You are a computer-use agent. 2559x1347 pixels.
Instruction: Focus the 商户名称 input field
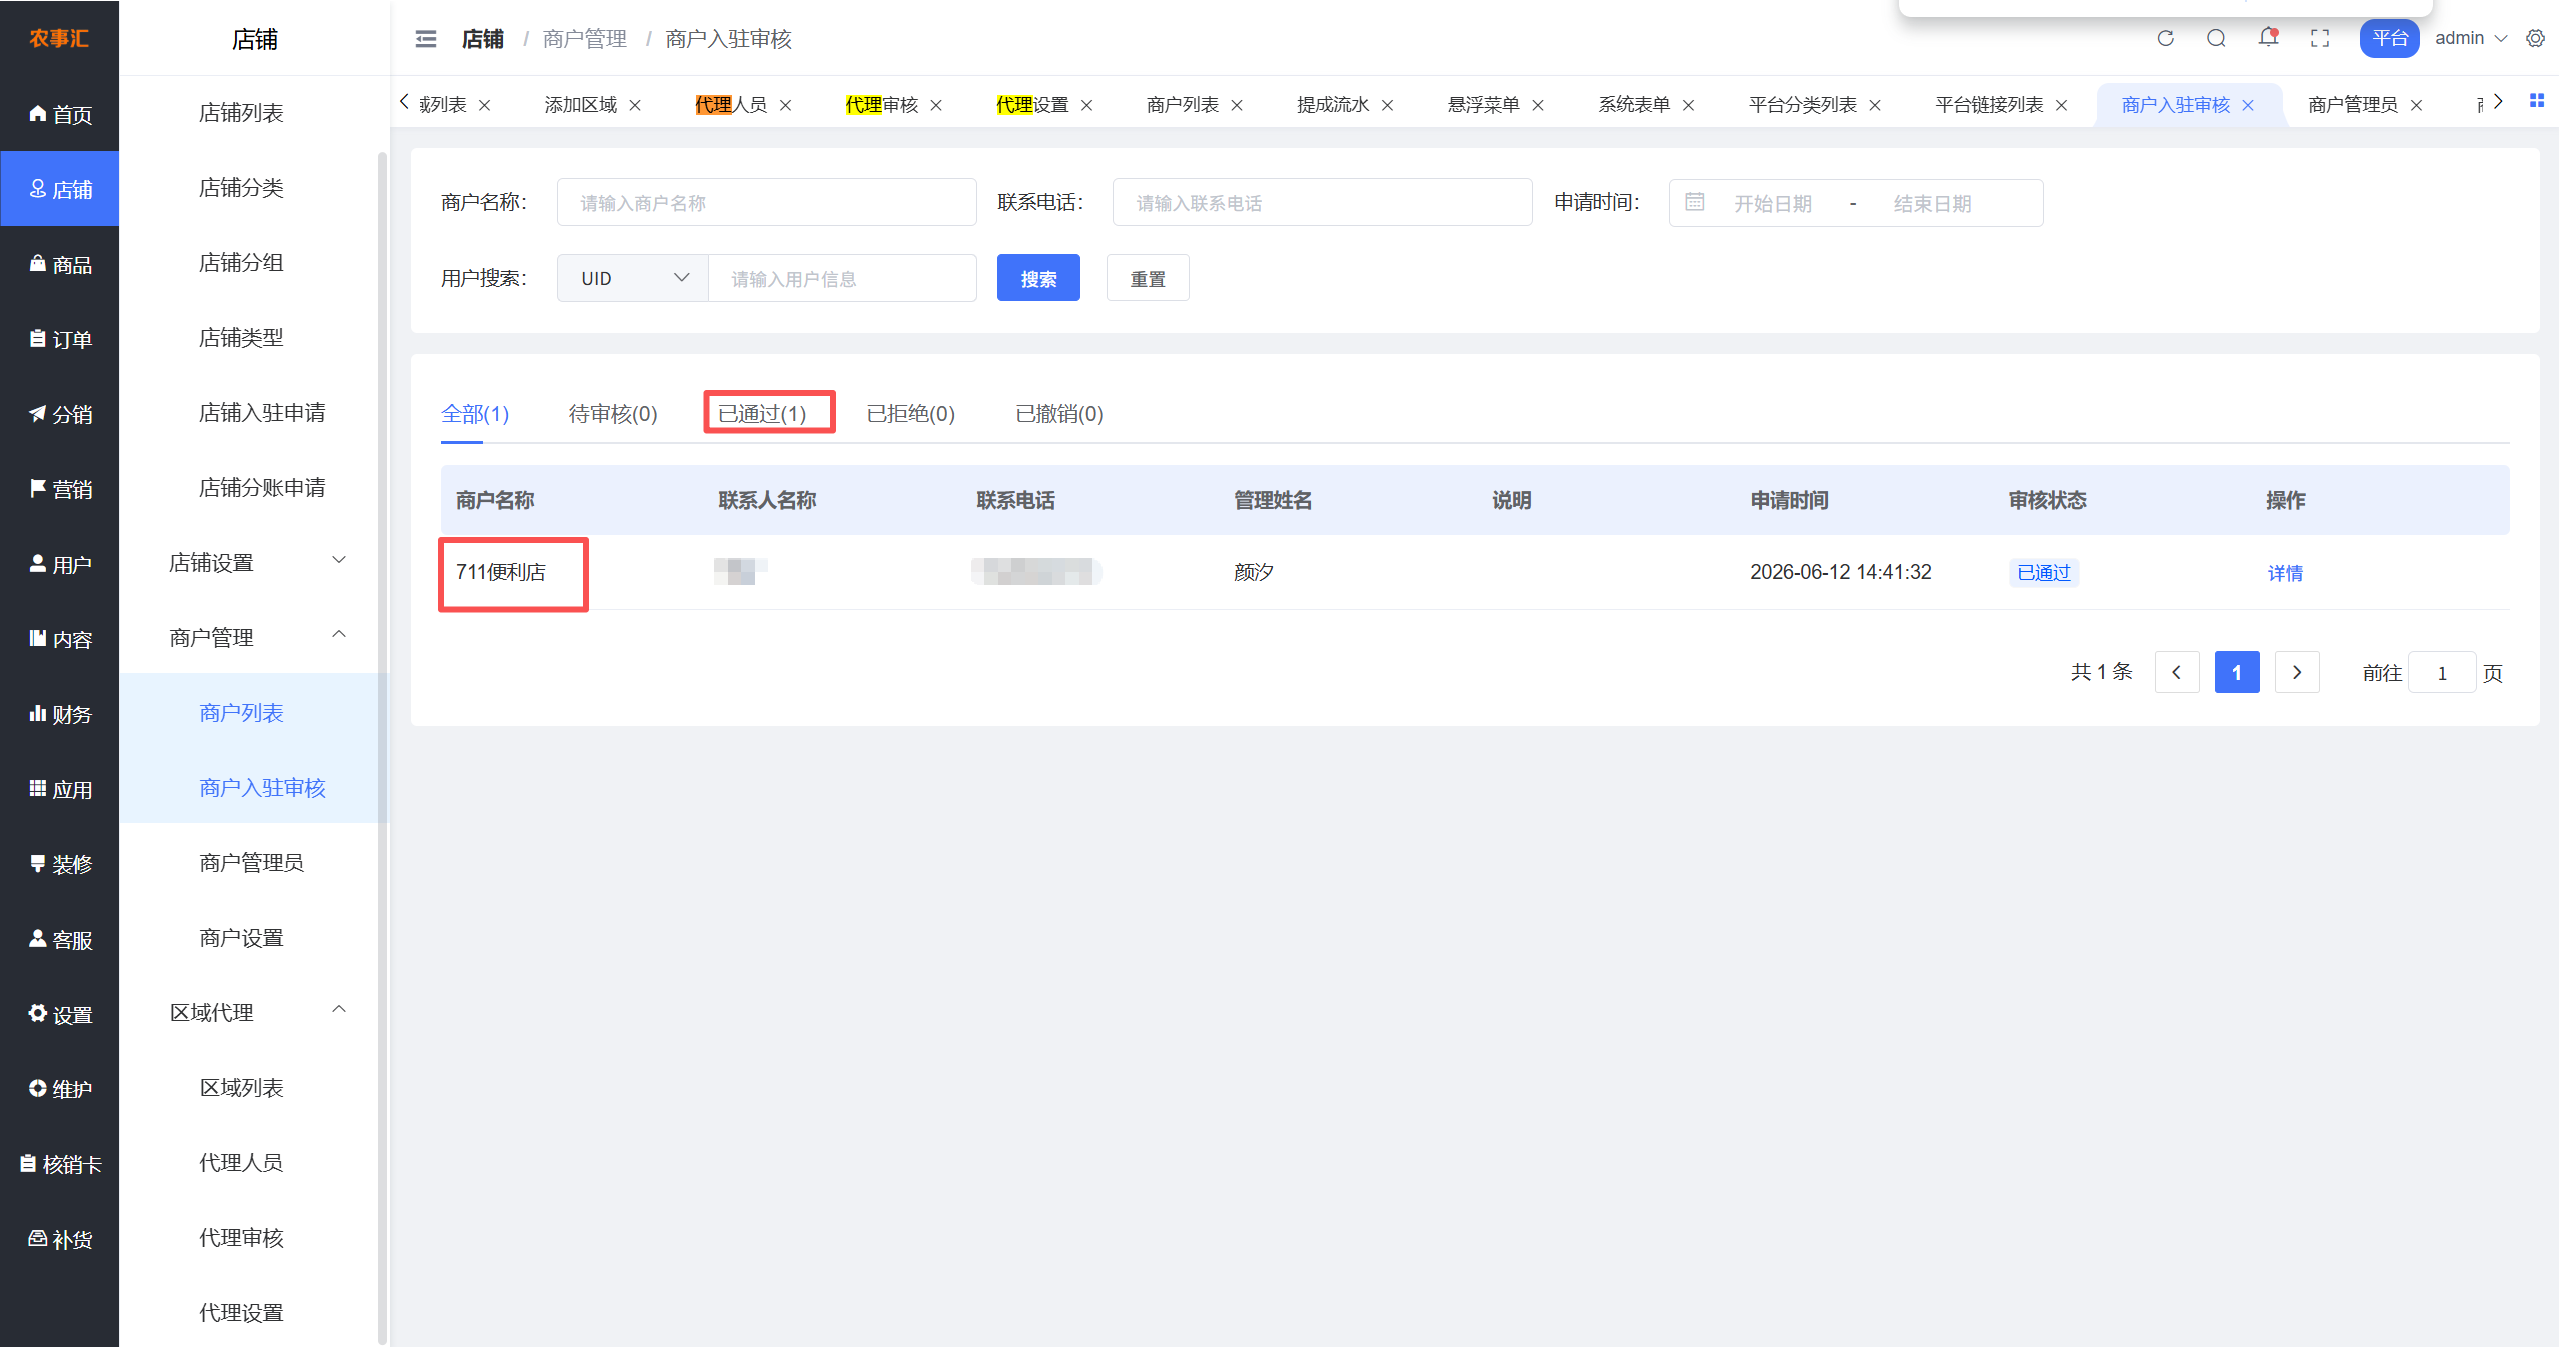766,202
